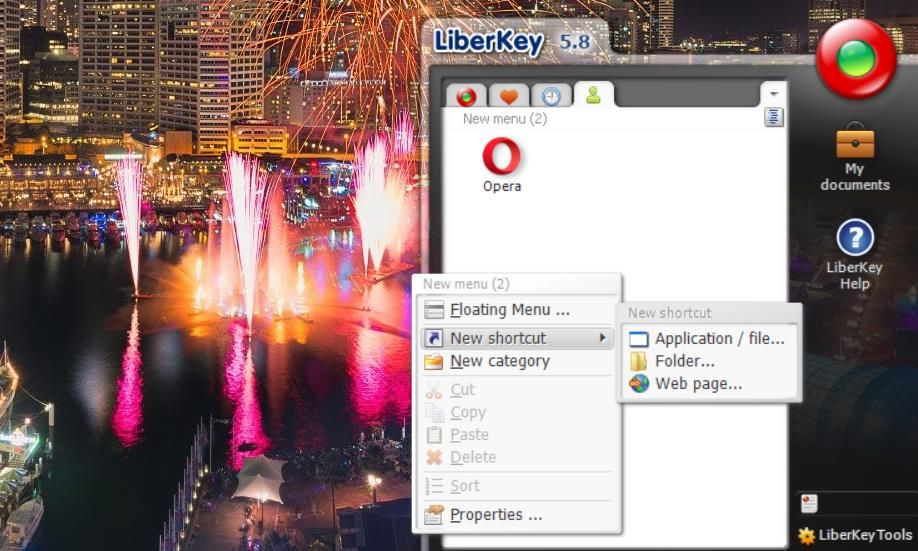Click the New menu (2) title of the context menu
The height and width of the screenshot is (551, 918).
pos(466,284)
